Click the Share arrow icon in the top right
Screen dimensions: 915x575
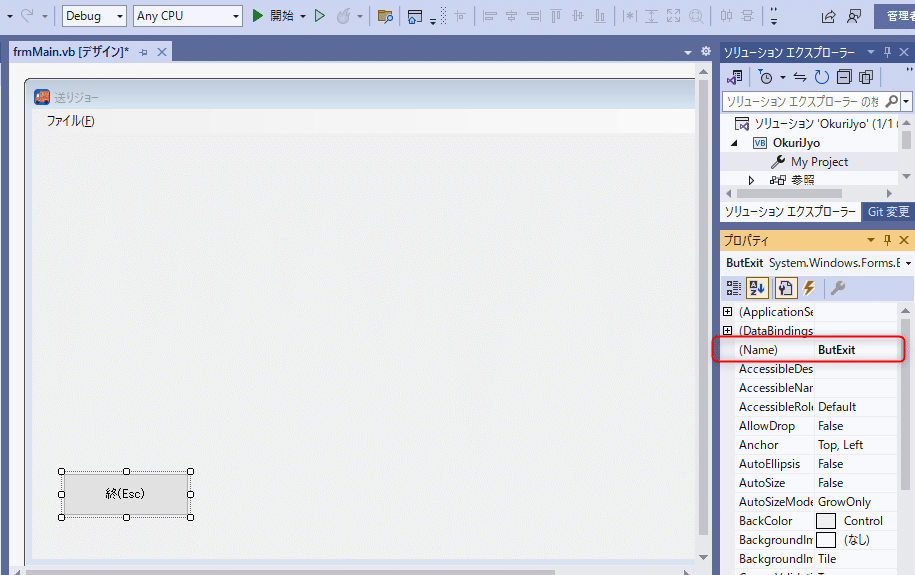pos(828,16)
